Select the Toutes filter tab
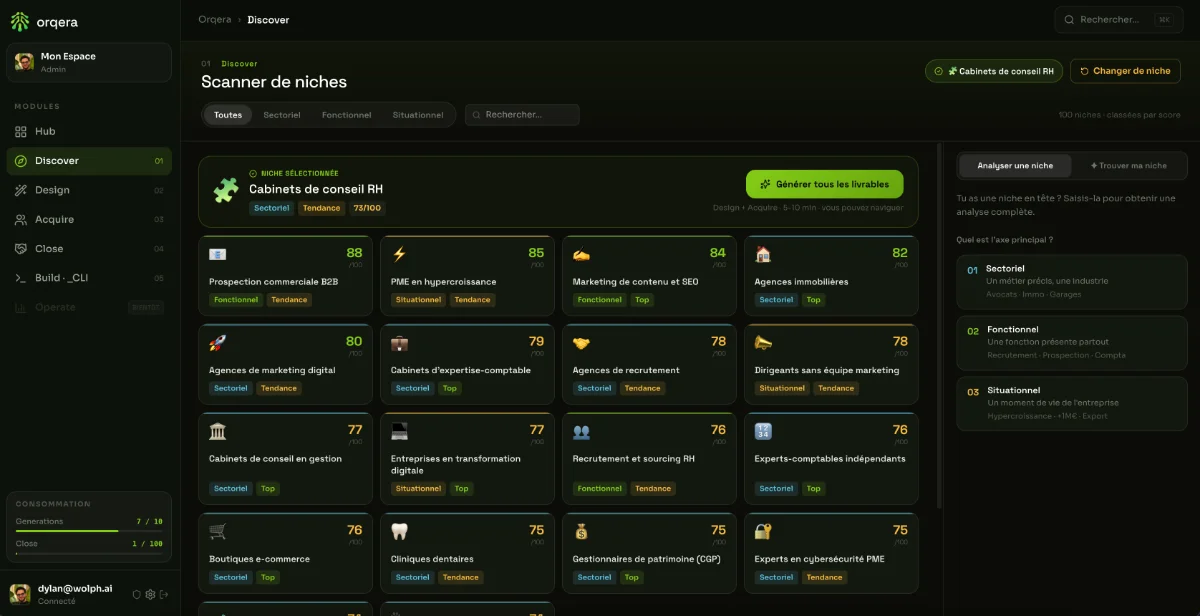 click(228, 115)
